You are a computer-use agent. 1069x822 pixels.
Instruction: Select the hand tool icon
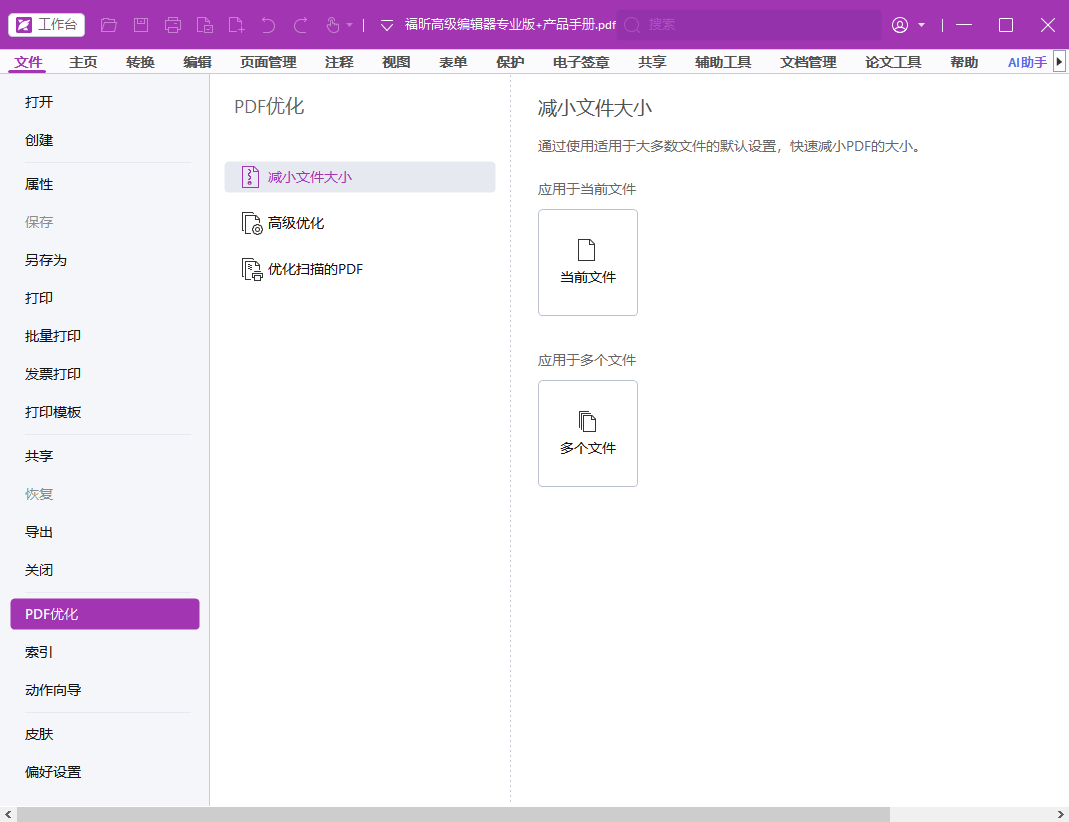[332, 25]
